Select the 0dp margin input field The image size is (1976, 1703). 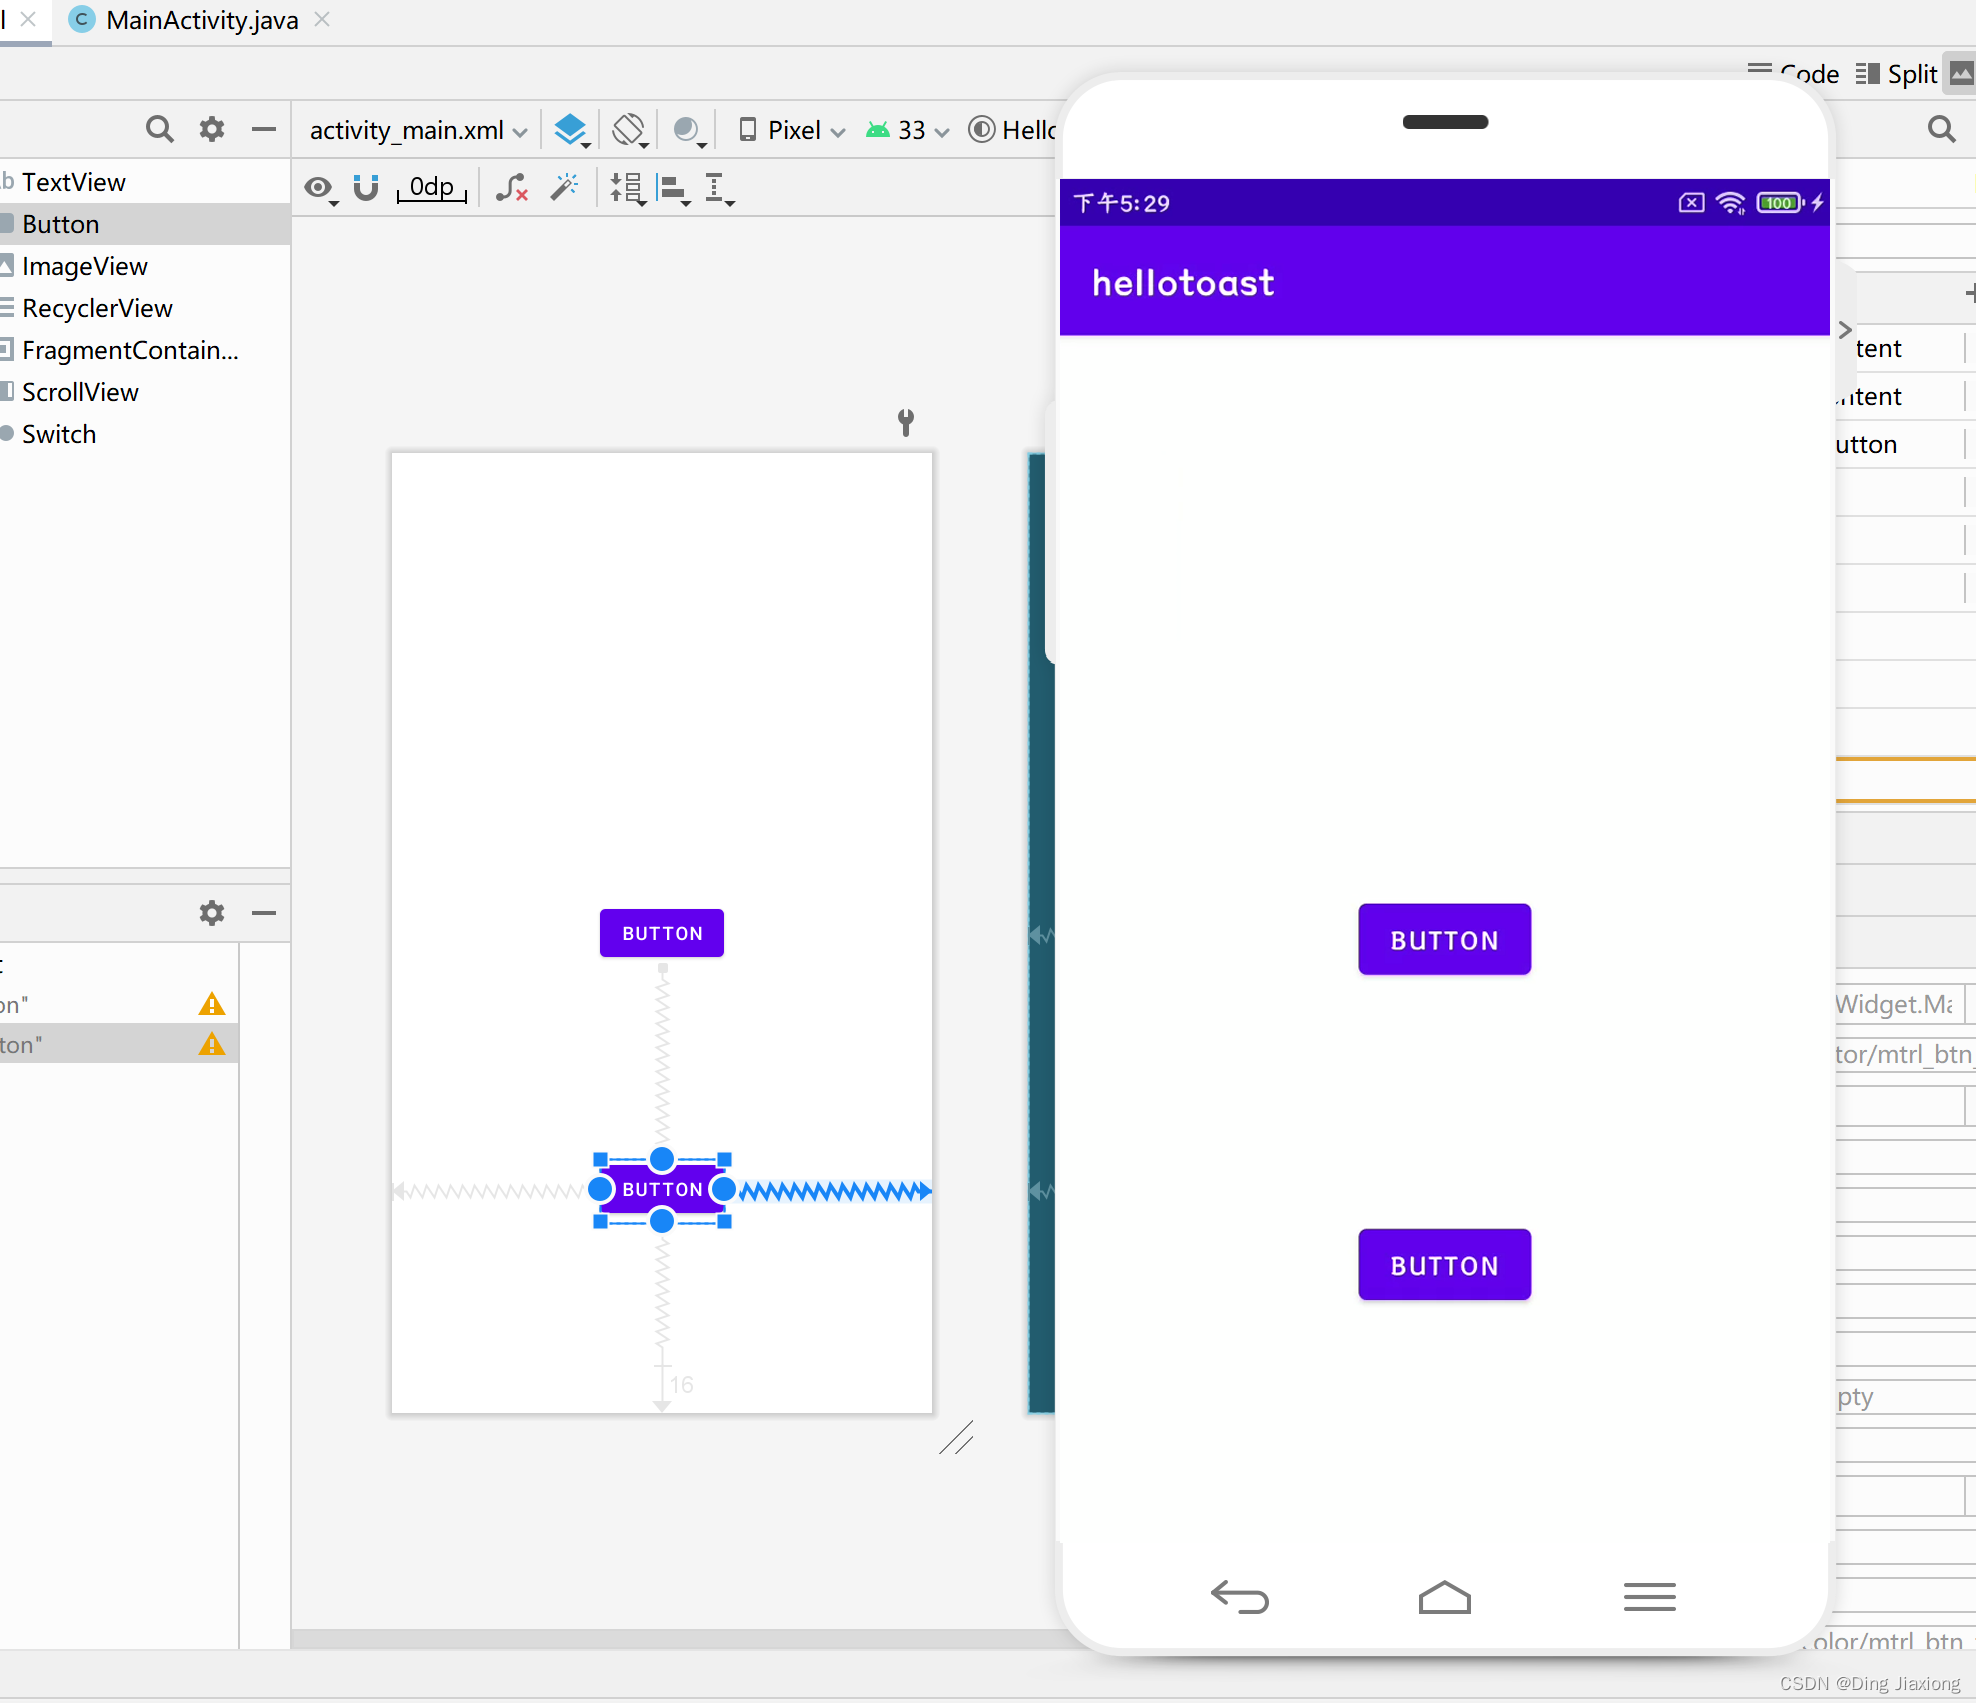(428, 186)
